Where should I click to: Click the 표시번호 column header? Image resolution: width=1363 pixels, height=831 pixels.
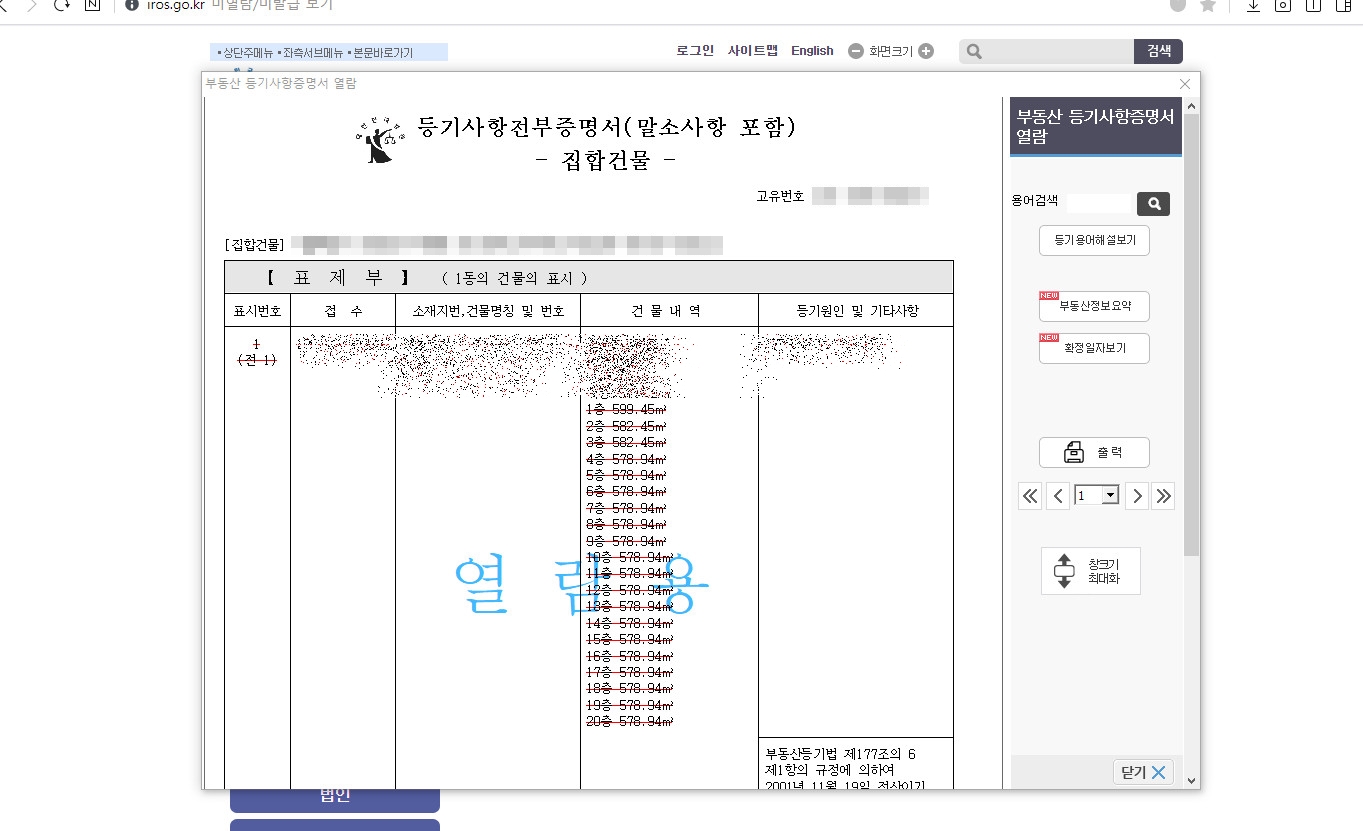257,310
